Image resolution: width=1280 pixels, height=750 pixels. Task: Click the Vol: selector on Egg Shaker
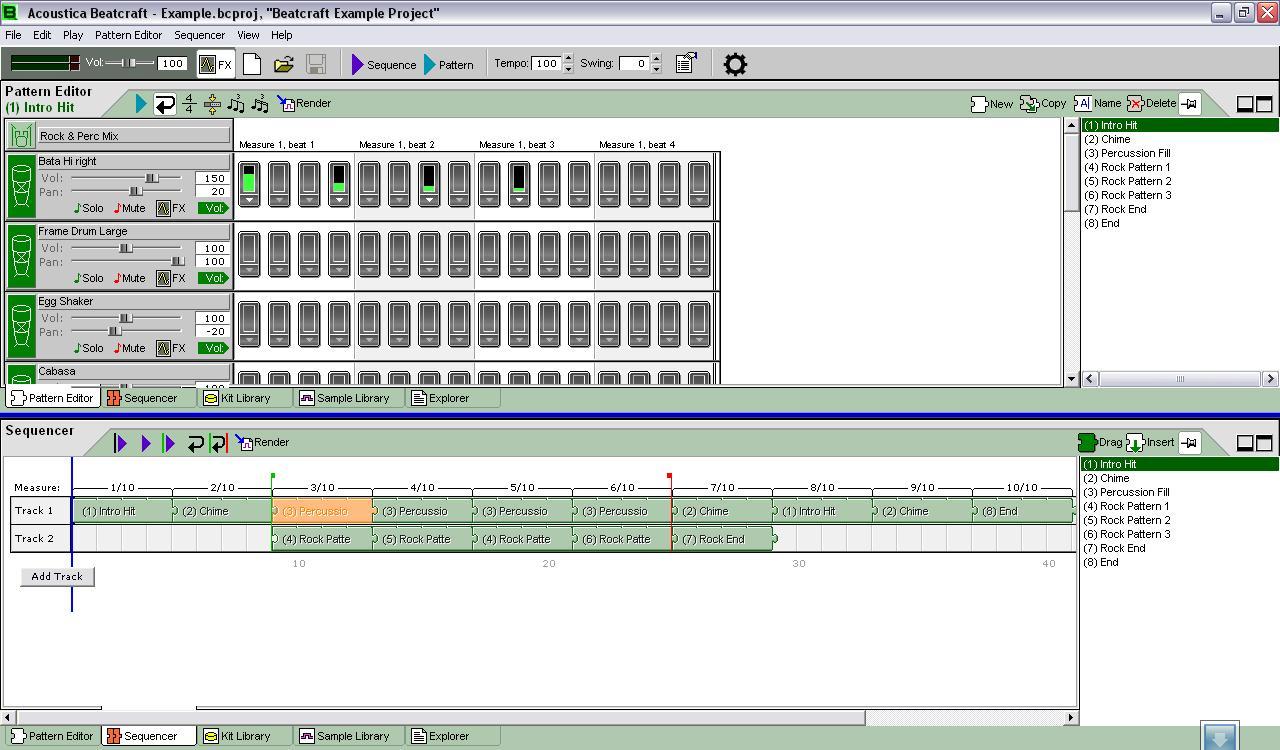213,348
